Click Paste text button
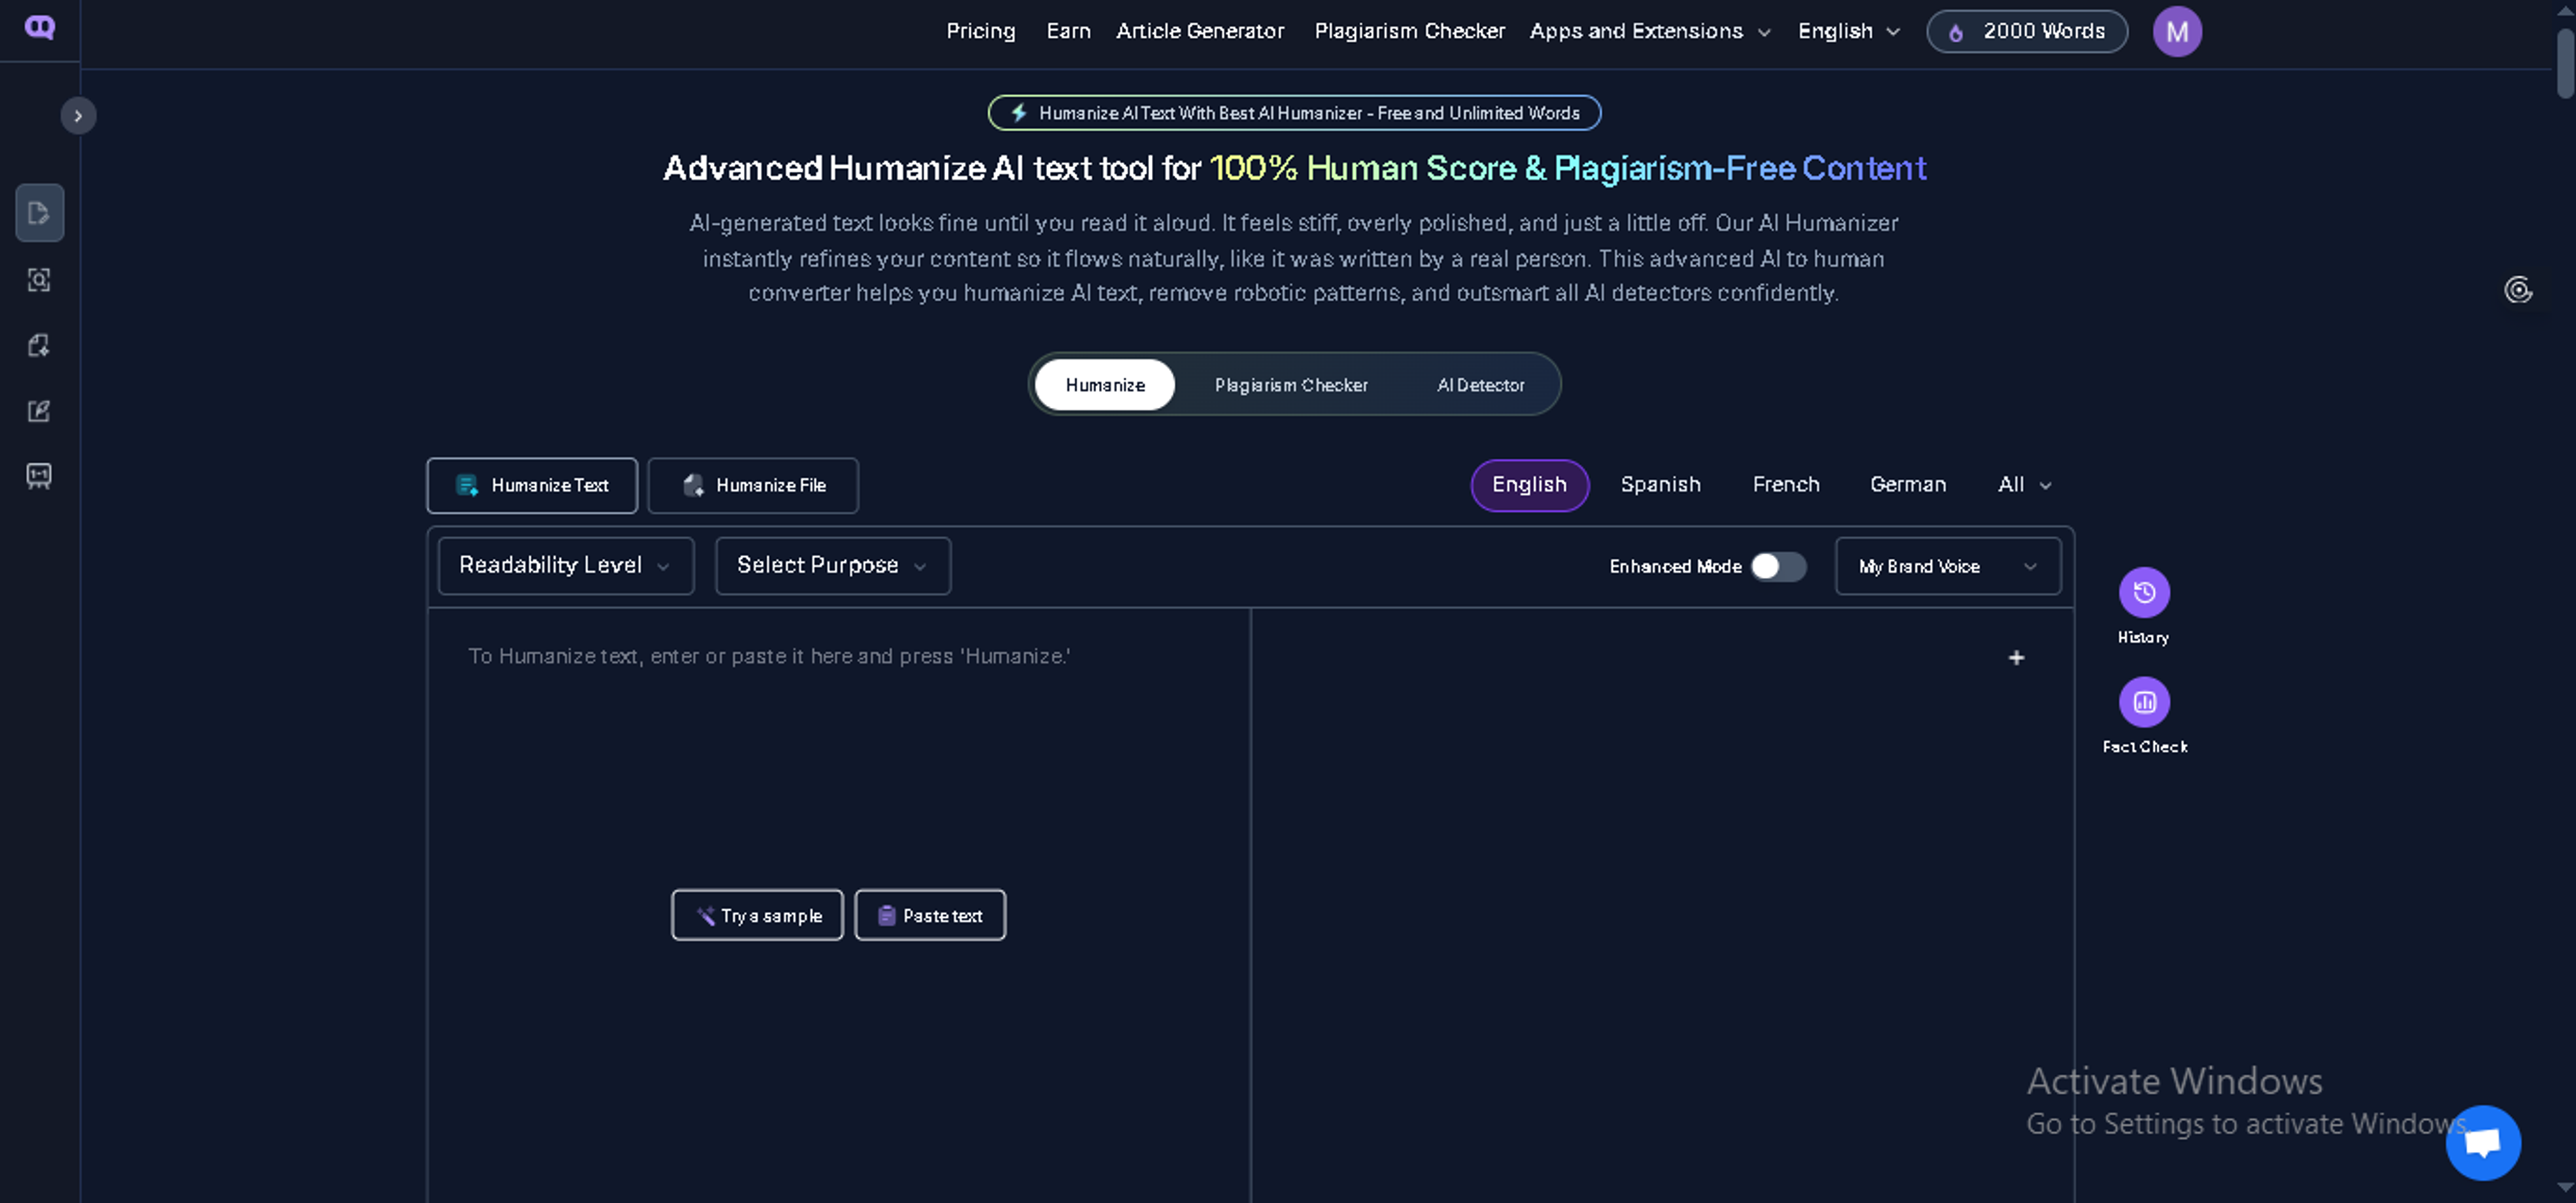This screenshot has height=1203, width=2576. click(930, 915)
